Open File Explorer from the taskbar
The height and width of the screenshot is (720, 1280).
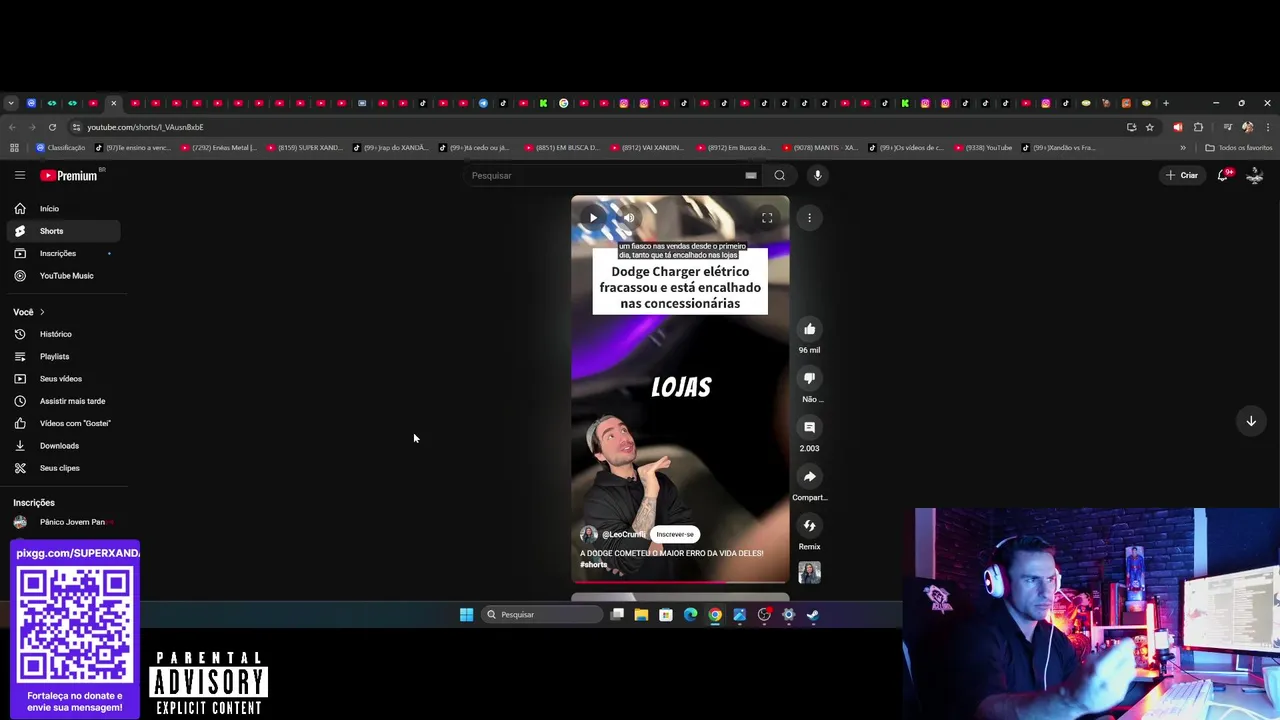pyautogui.click(x=641, y=614)
